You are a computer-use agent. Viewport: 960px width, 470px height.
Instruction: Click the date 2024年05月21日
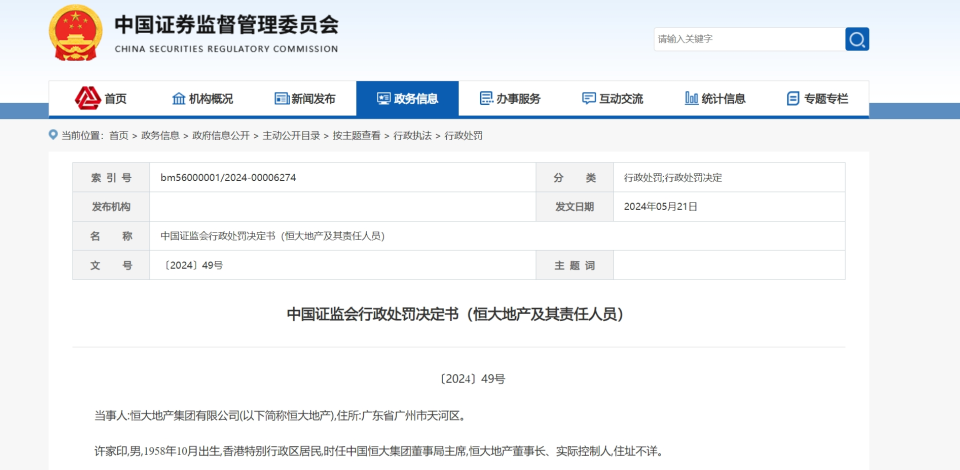(x=661, y=207)
